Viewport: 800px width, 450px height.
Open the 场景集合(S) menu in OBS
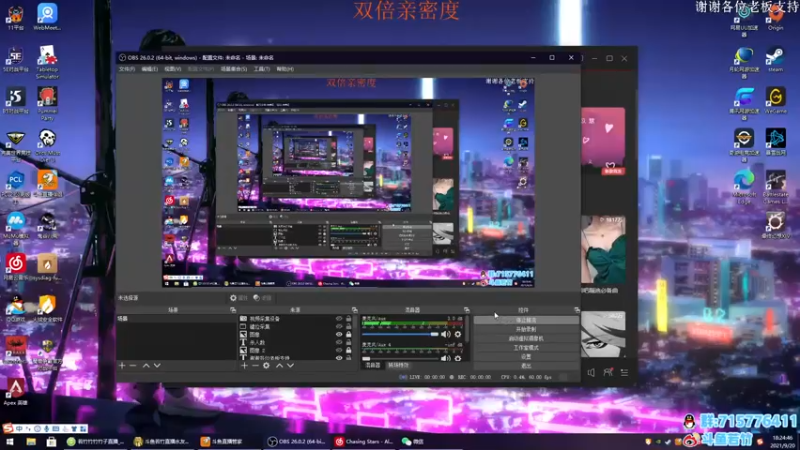point(234,69)
